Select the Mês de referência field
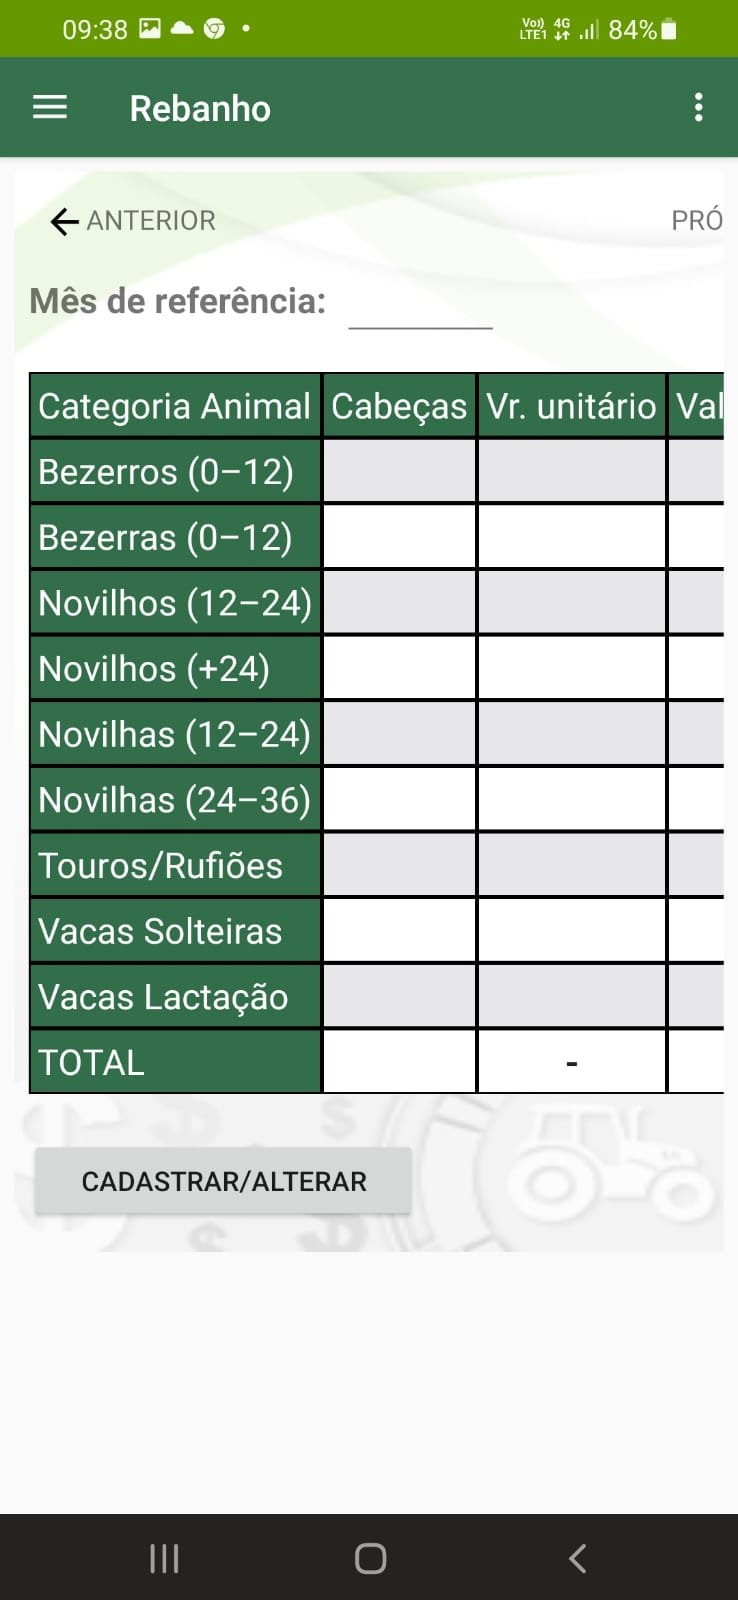Image resolution: width=738 pixels, height=1600 pixels. pyautogui.click(x=420, y=305)
